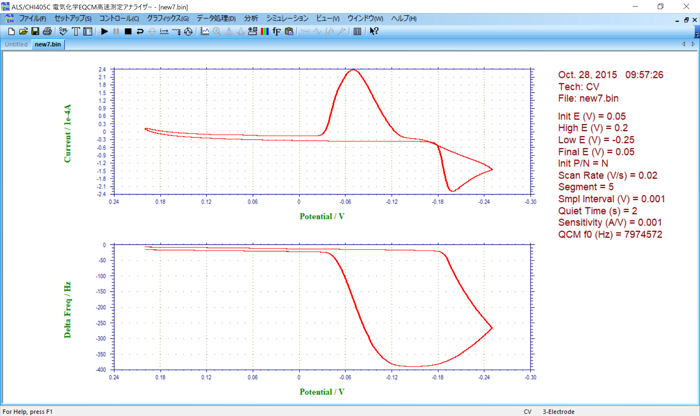Click the date 'Oct. 28, 2015' text

588,75
